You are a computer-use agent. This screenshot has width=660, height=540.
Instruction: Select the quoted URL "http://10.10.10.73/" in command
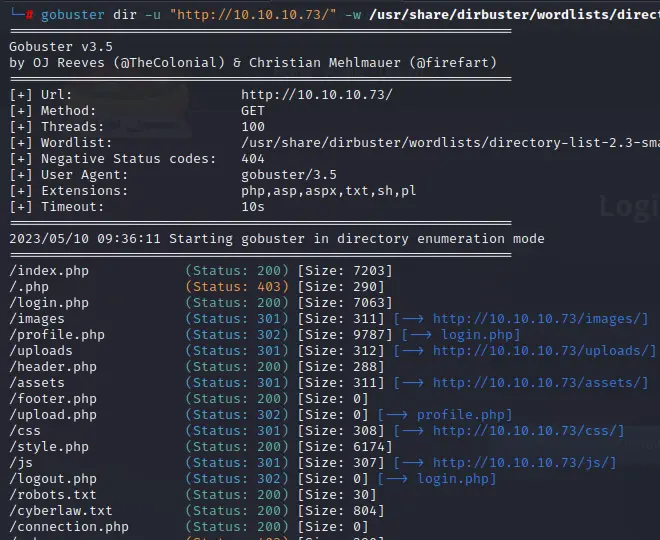253,15
